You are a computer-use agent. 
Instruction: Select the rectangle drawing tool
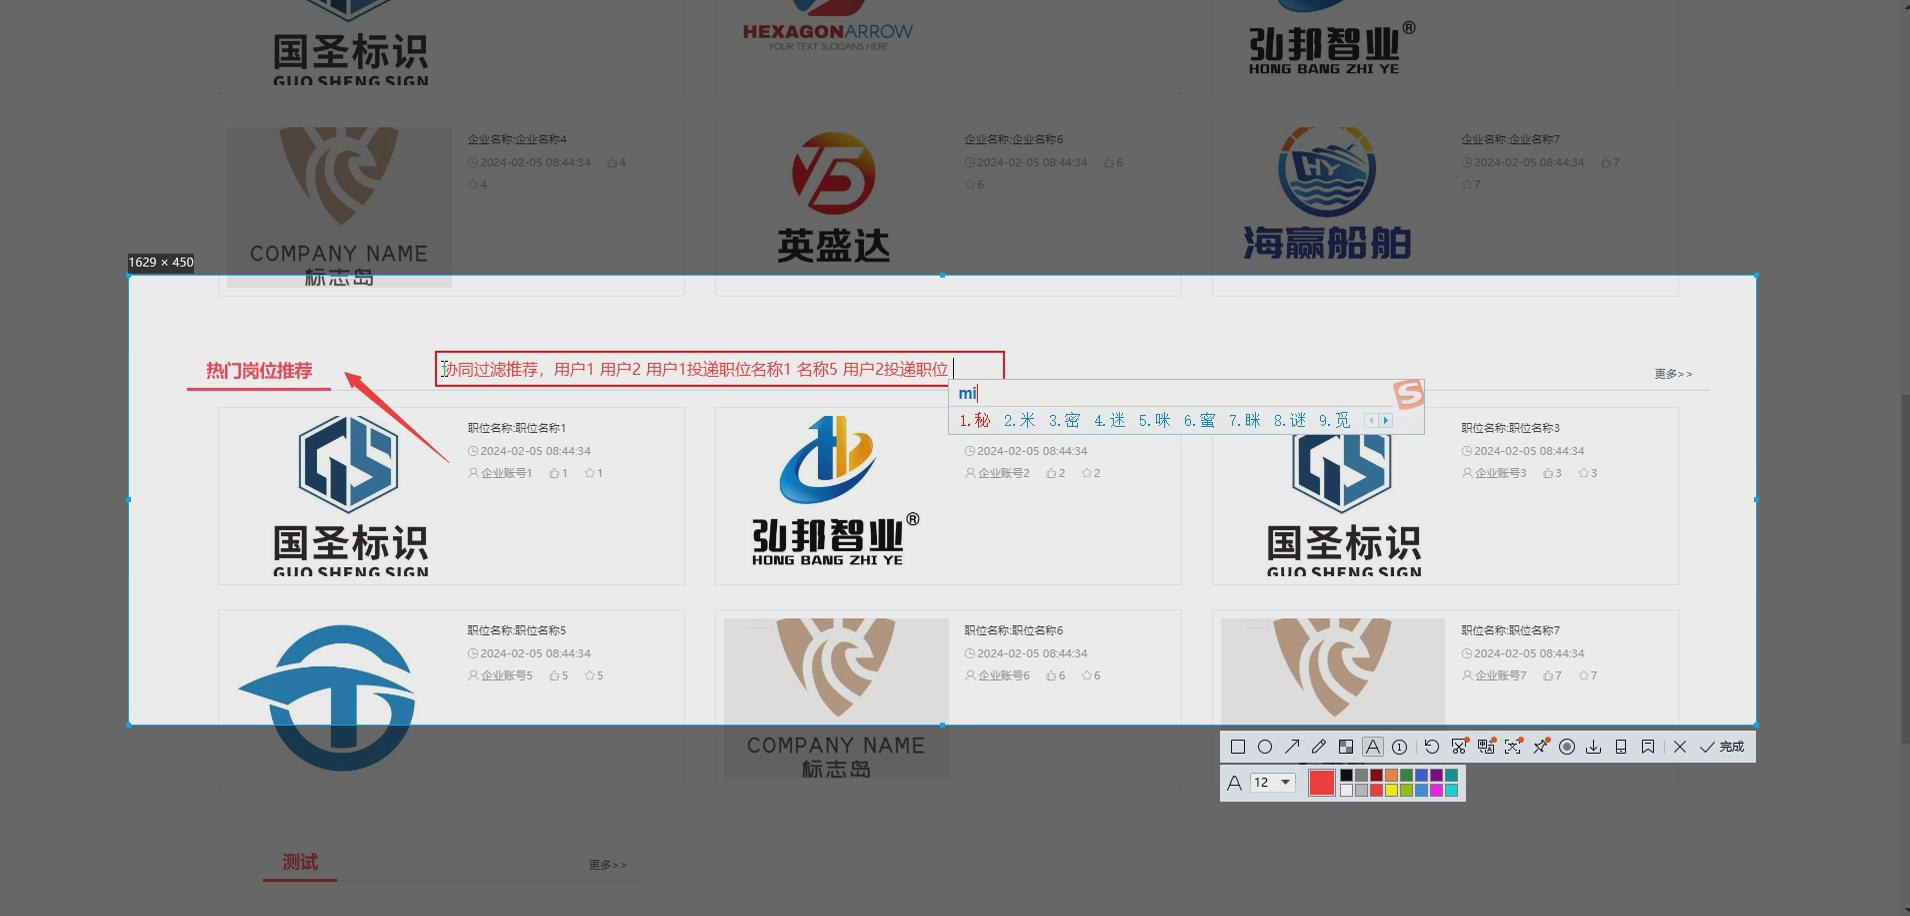(1238, 746)
